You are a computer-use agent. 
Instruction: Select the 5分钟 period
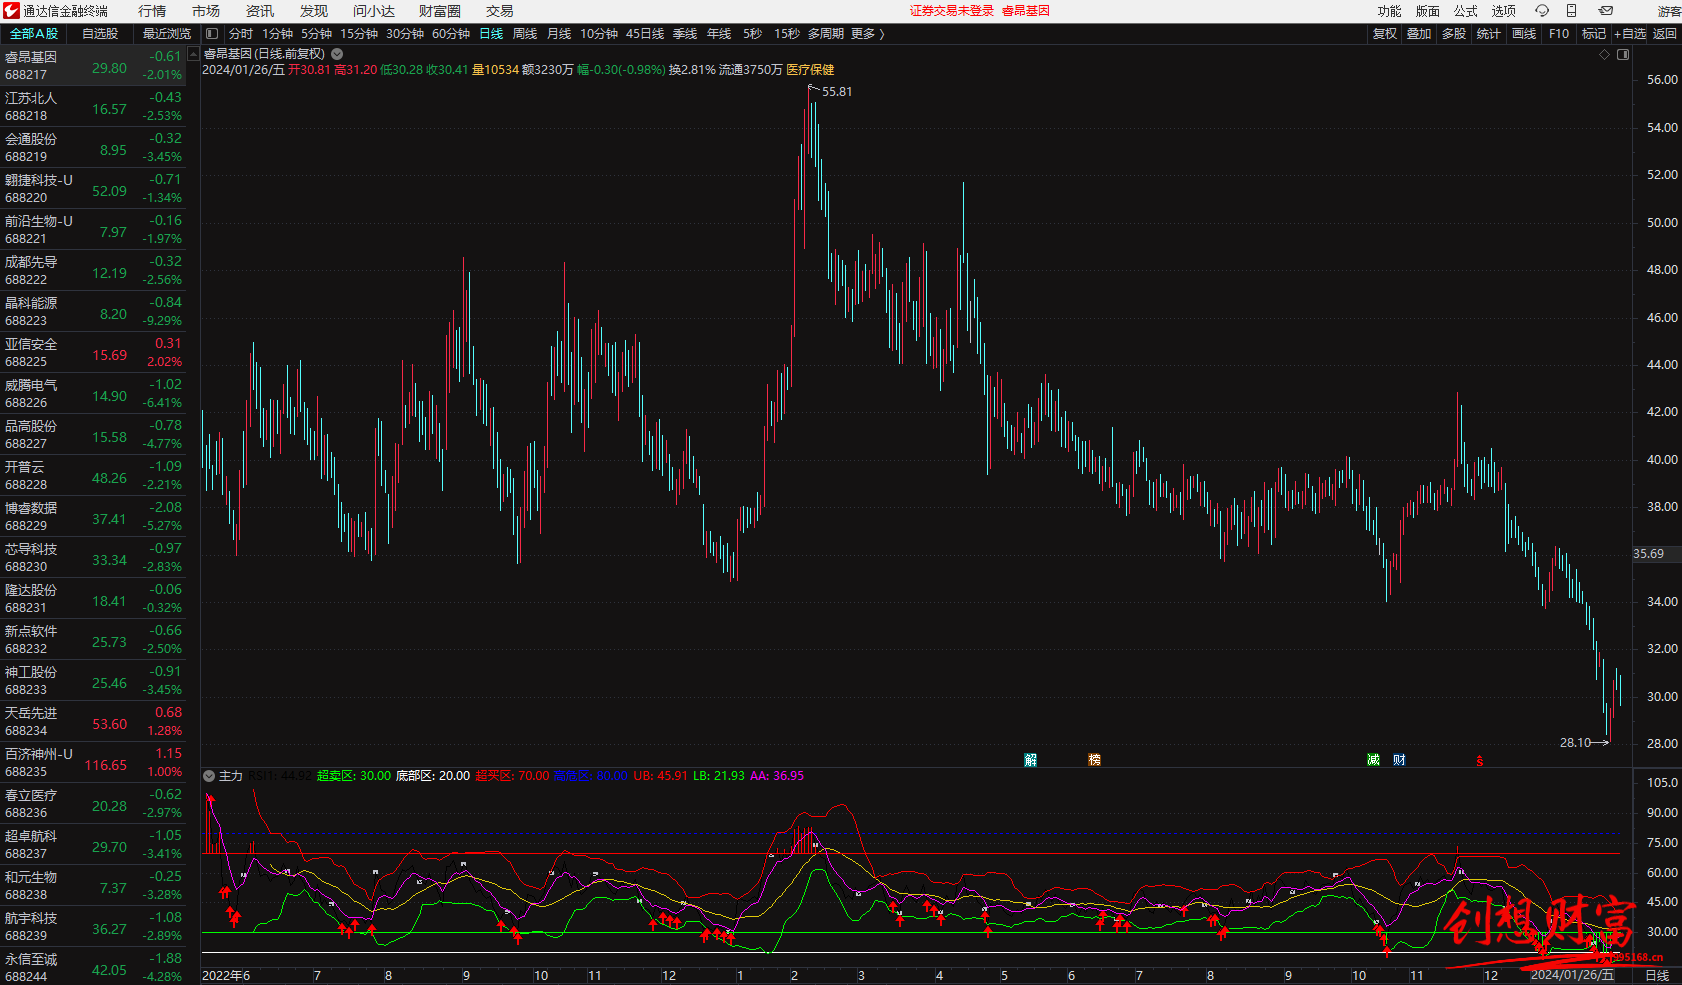coord(316,34)
